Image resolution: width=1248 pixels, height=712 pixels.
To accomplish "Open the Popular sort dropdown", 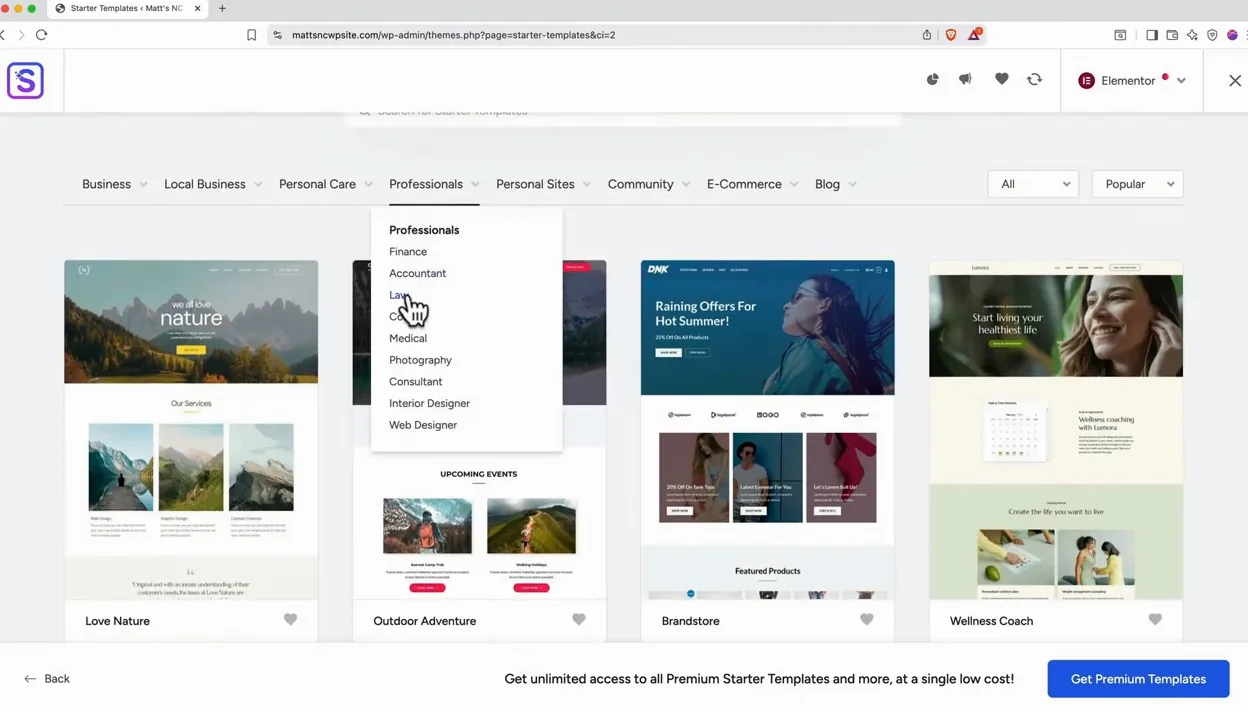I will (1138, 184).
